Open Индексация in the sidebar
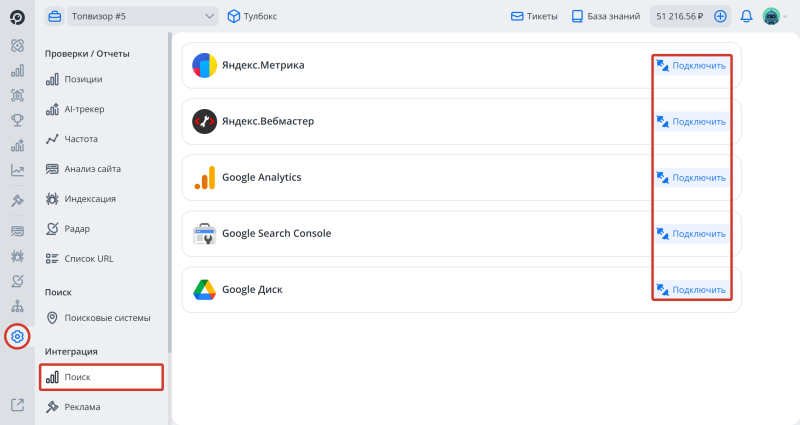Image resolution: width=800 pixels, height=425 pixels. [102, 199]
